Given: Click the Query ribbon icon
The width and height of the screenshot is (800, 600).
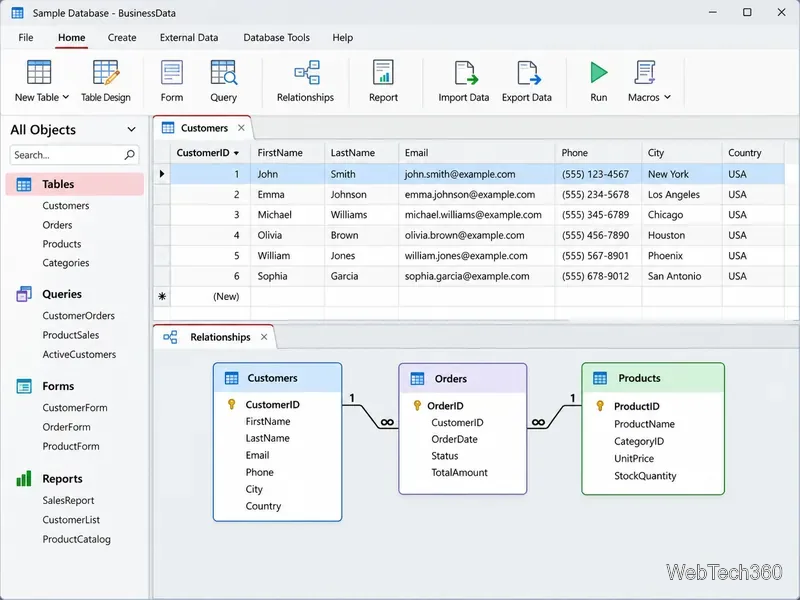Looking at the screenshot, I should point(223,71).
